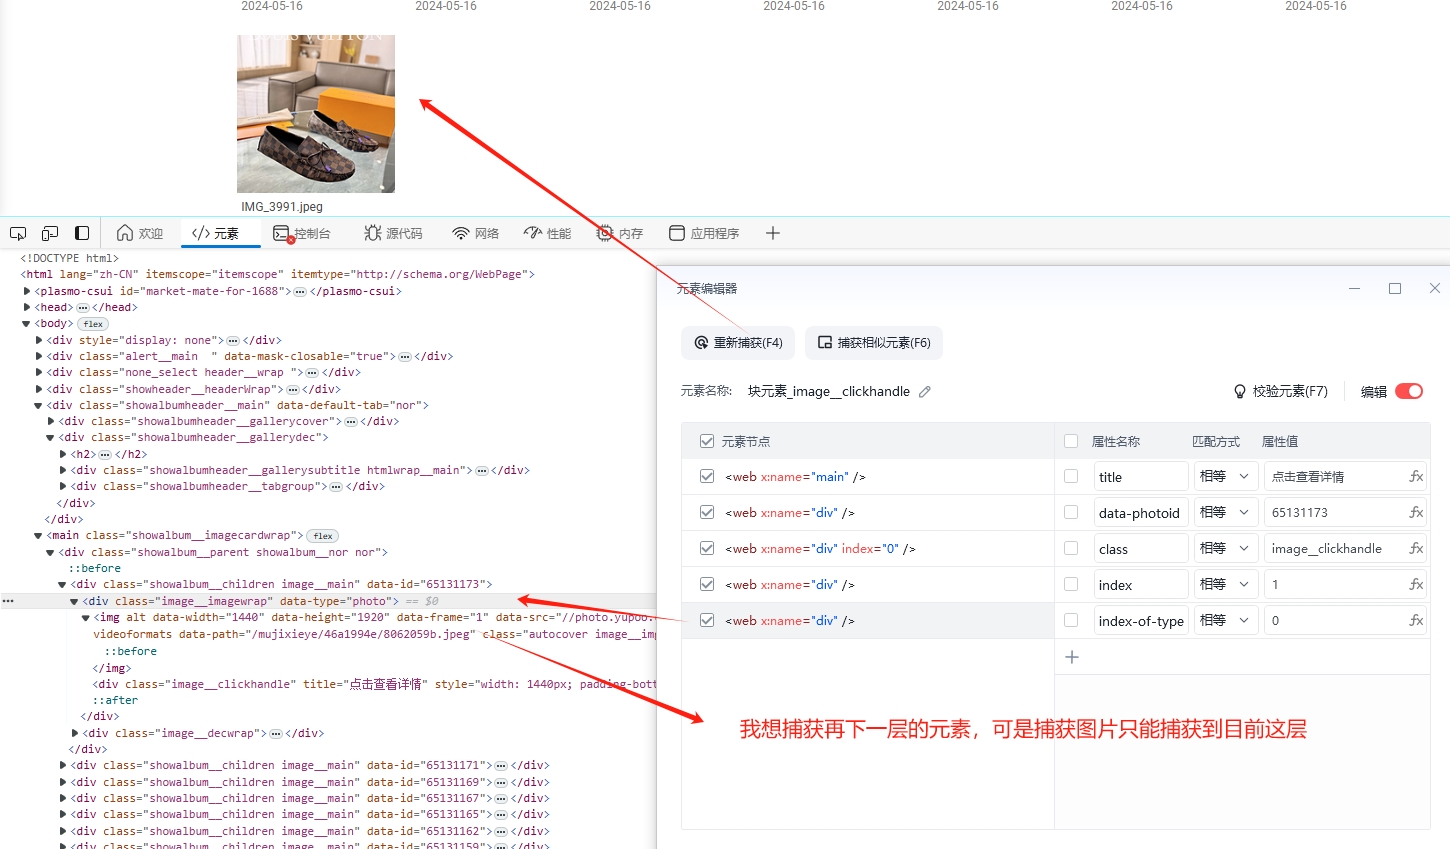The image size is (1450, 849).
Task: Switch off the 编辑 toggle
Action: [x=1408, y=391]
